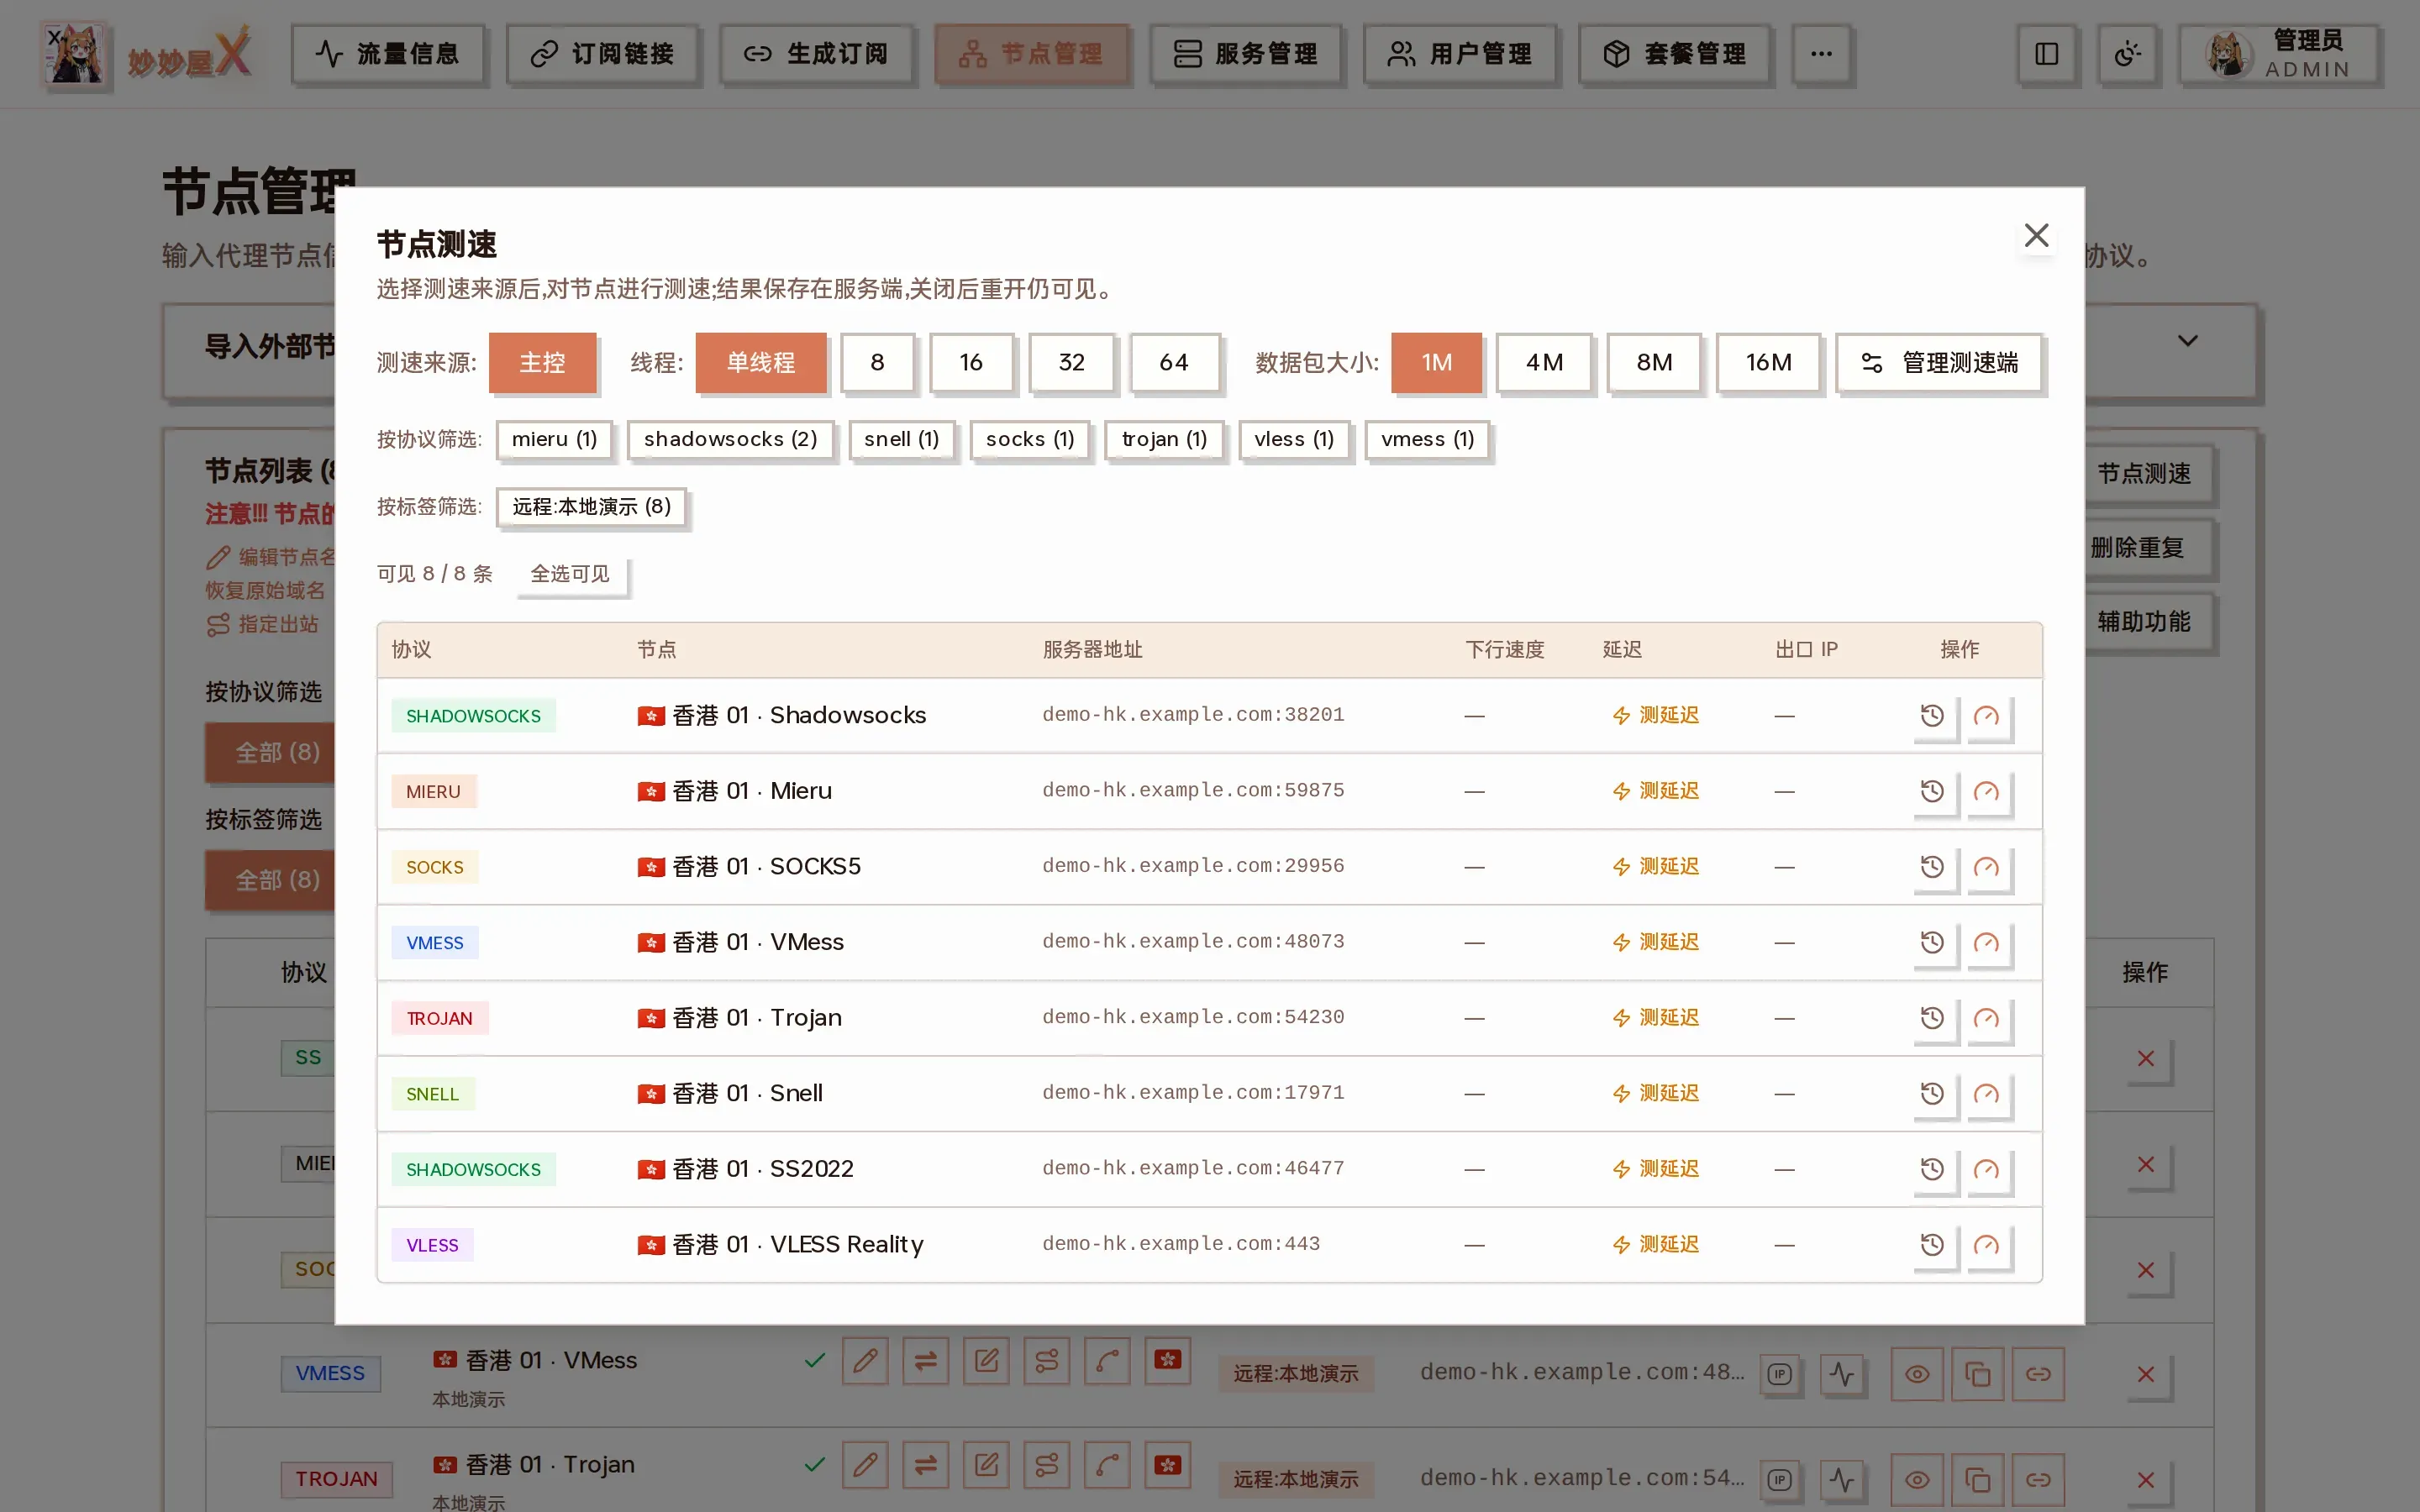
Task: Select 主控 as speed test source
Action: click(542, 362)
